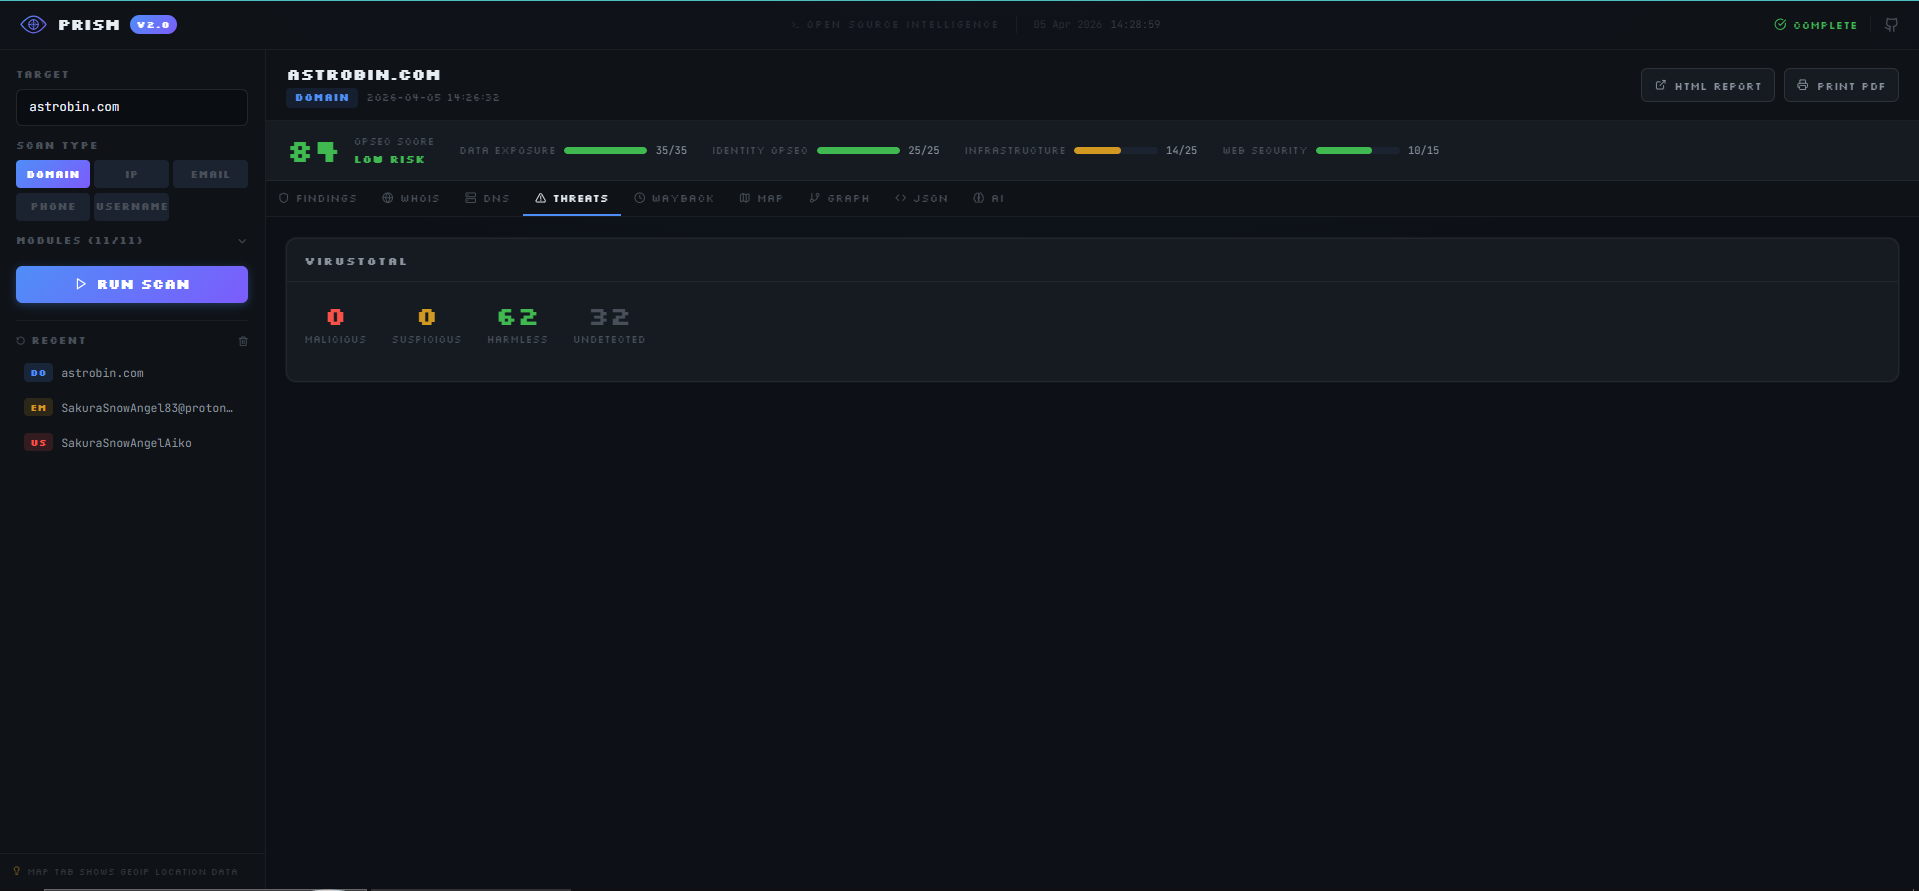Click the PRISM eye logo icon
Screen dimensions: 1919x891
[33, 24]
